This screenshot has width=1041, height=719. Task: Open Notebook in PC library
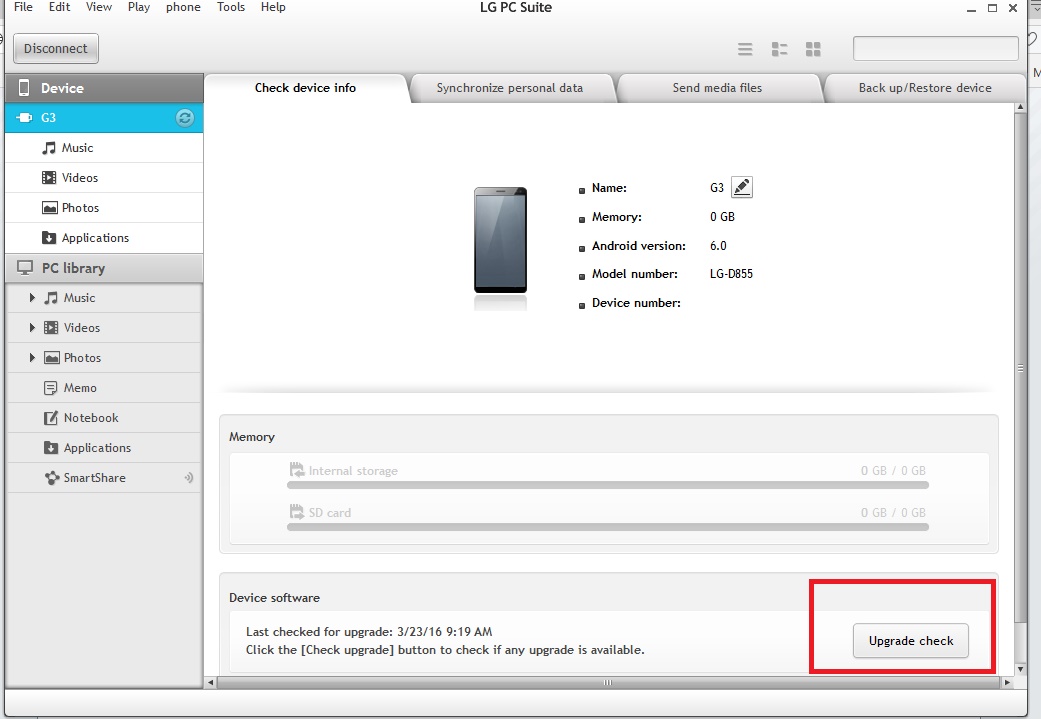104,418
